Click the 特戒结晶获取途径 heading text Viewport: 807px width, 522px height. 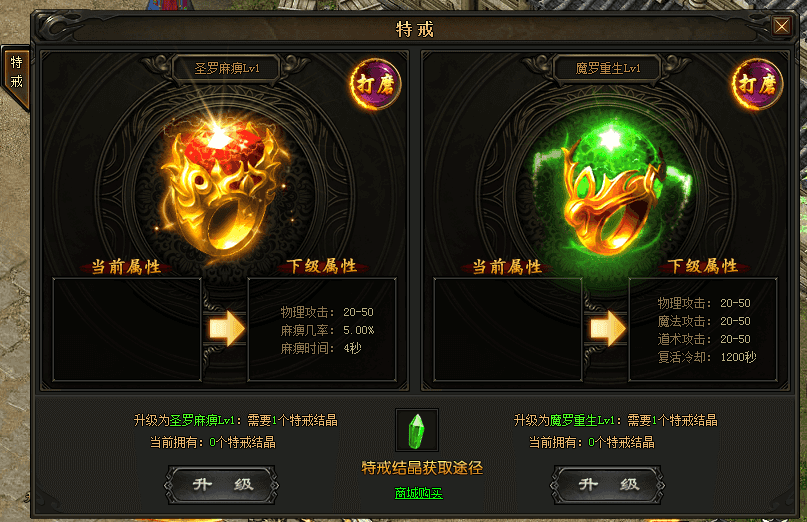(422, 467)
